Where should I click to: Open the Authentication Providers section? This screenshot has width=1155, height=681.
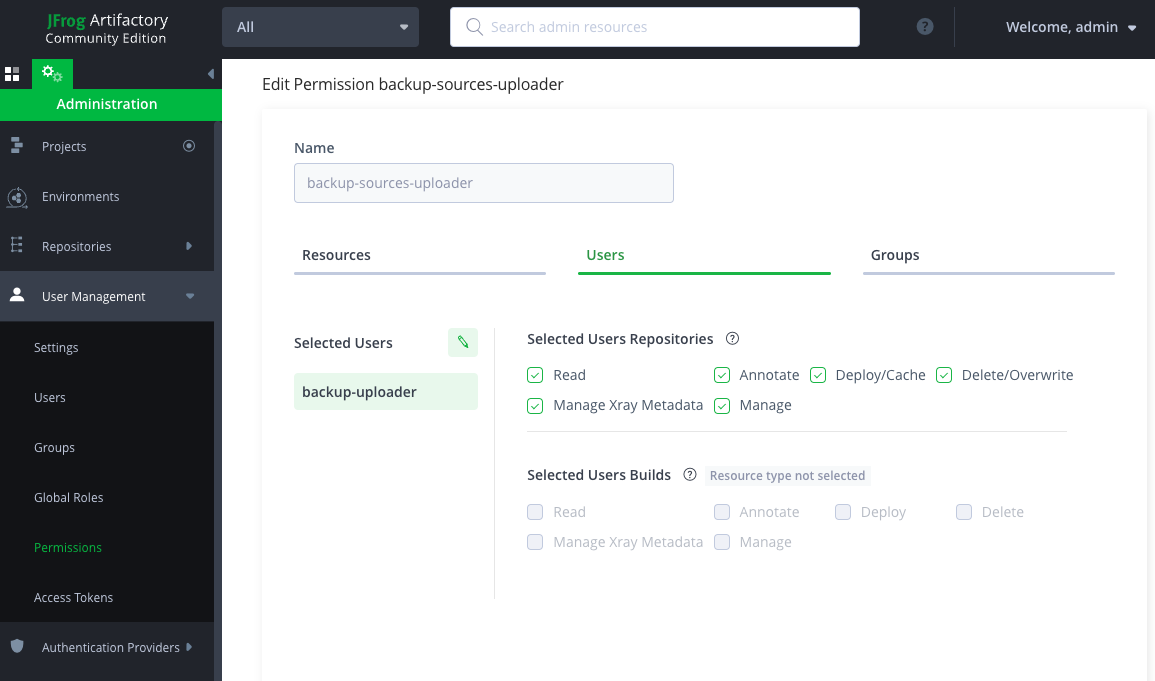[109, 647]
